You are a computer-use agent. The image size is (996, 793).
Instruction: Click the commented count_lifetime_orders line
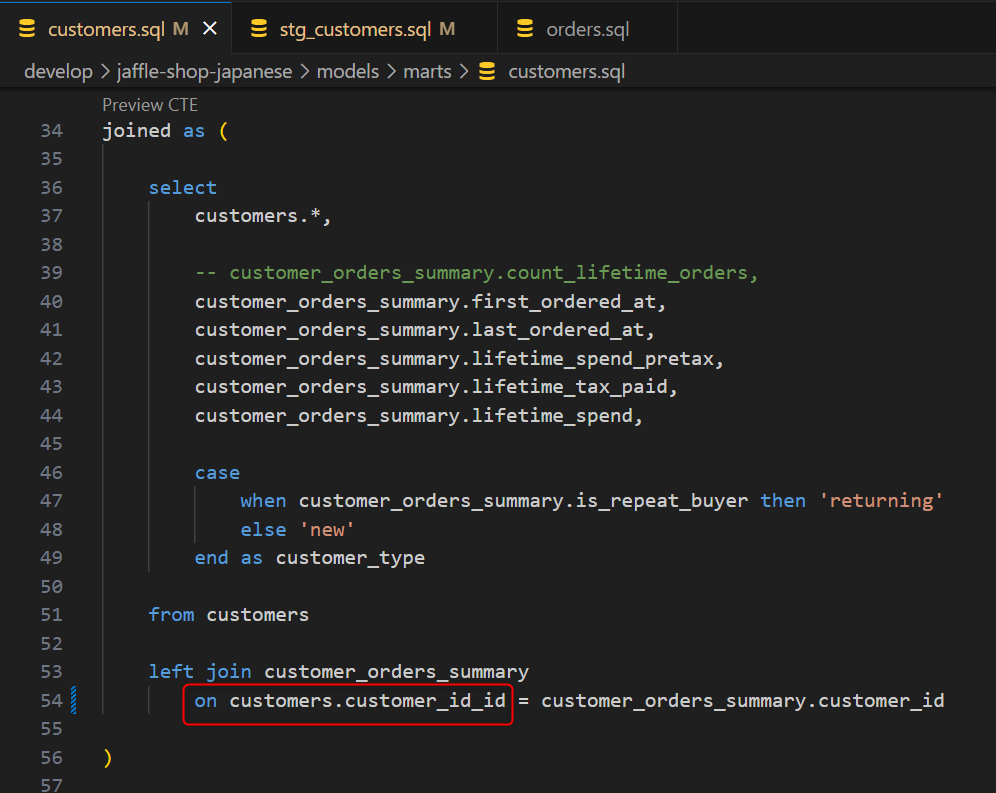476,273
